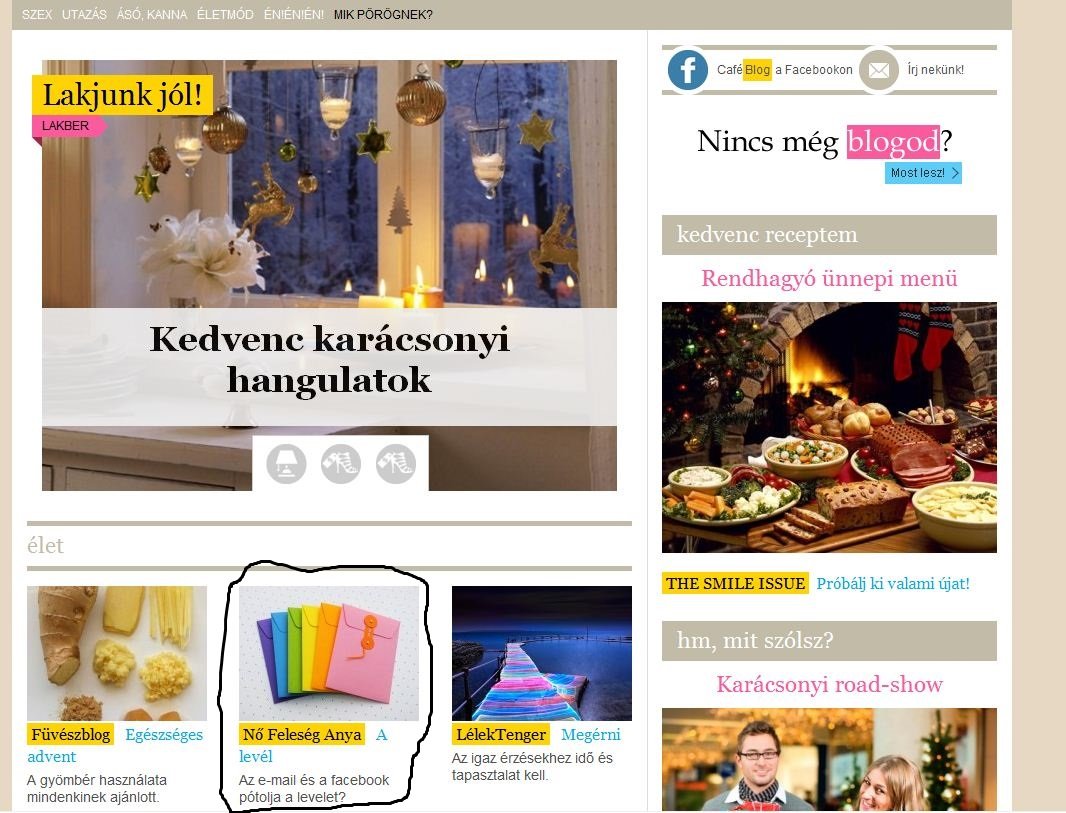
Task: Select the middle high-heel carousel icon
Action: click(x=341, y=464)
